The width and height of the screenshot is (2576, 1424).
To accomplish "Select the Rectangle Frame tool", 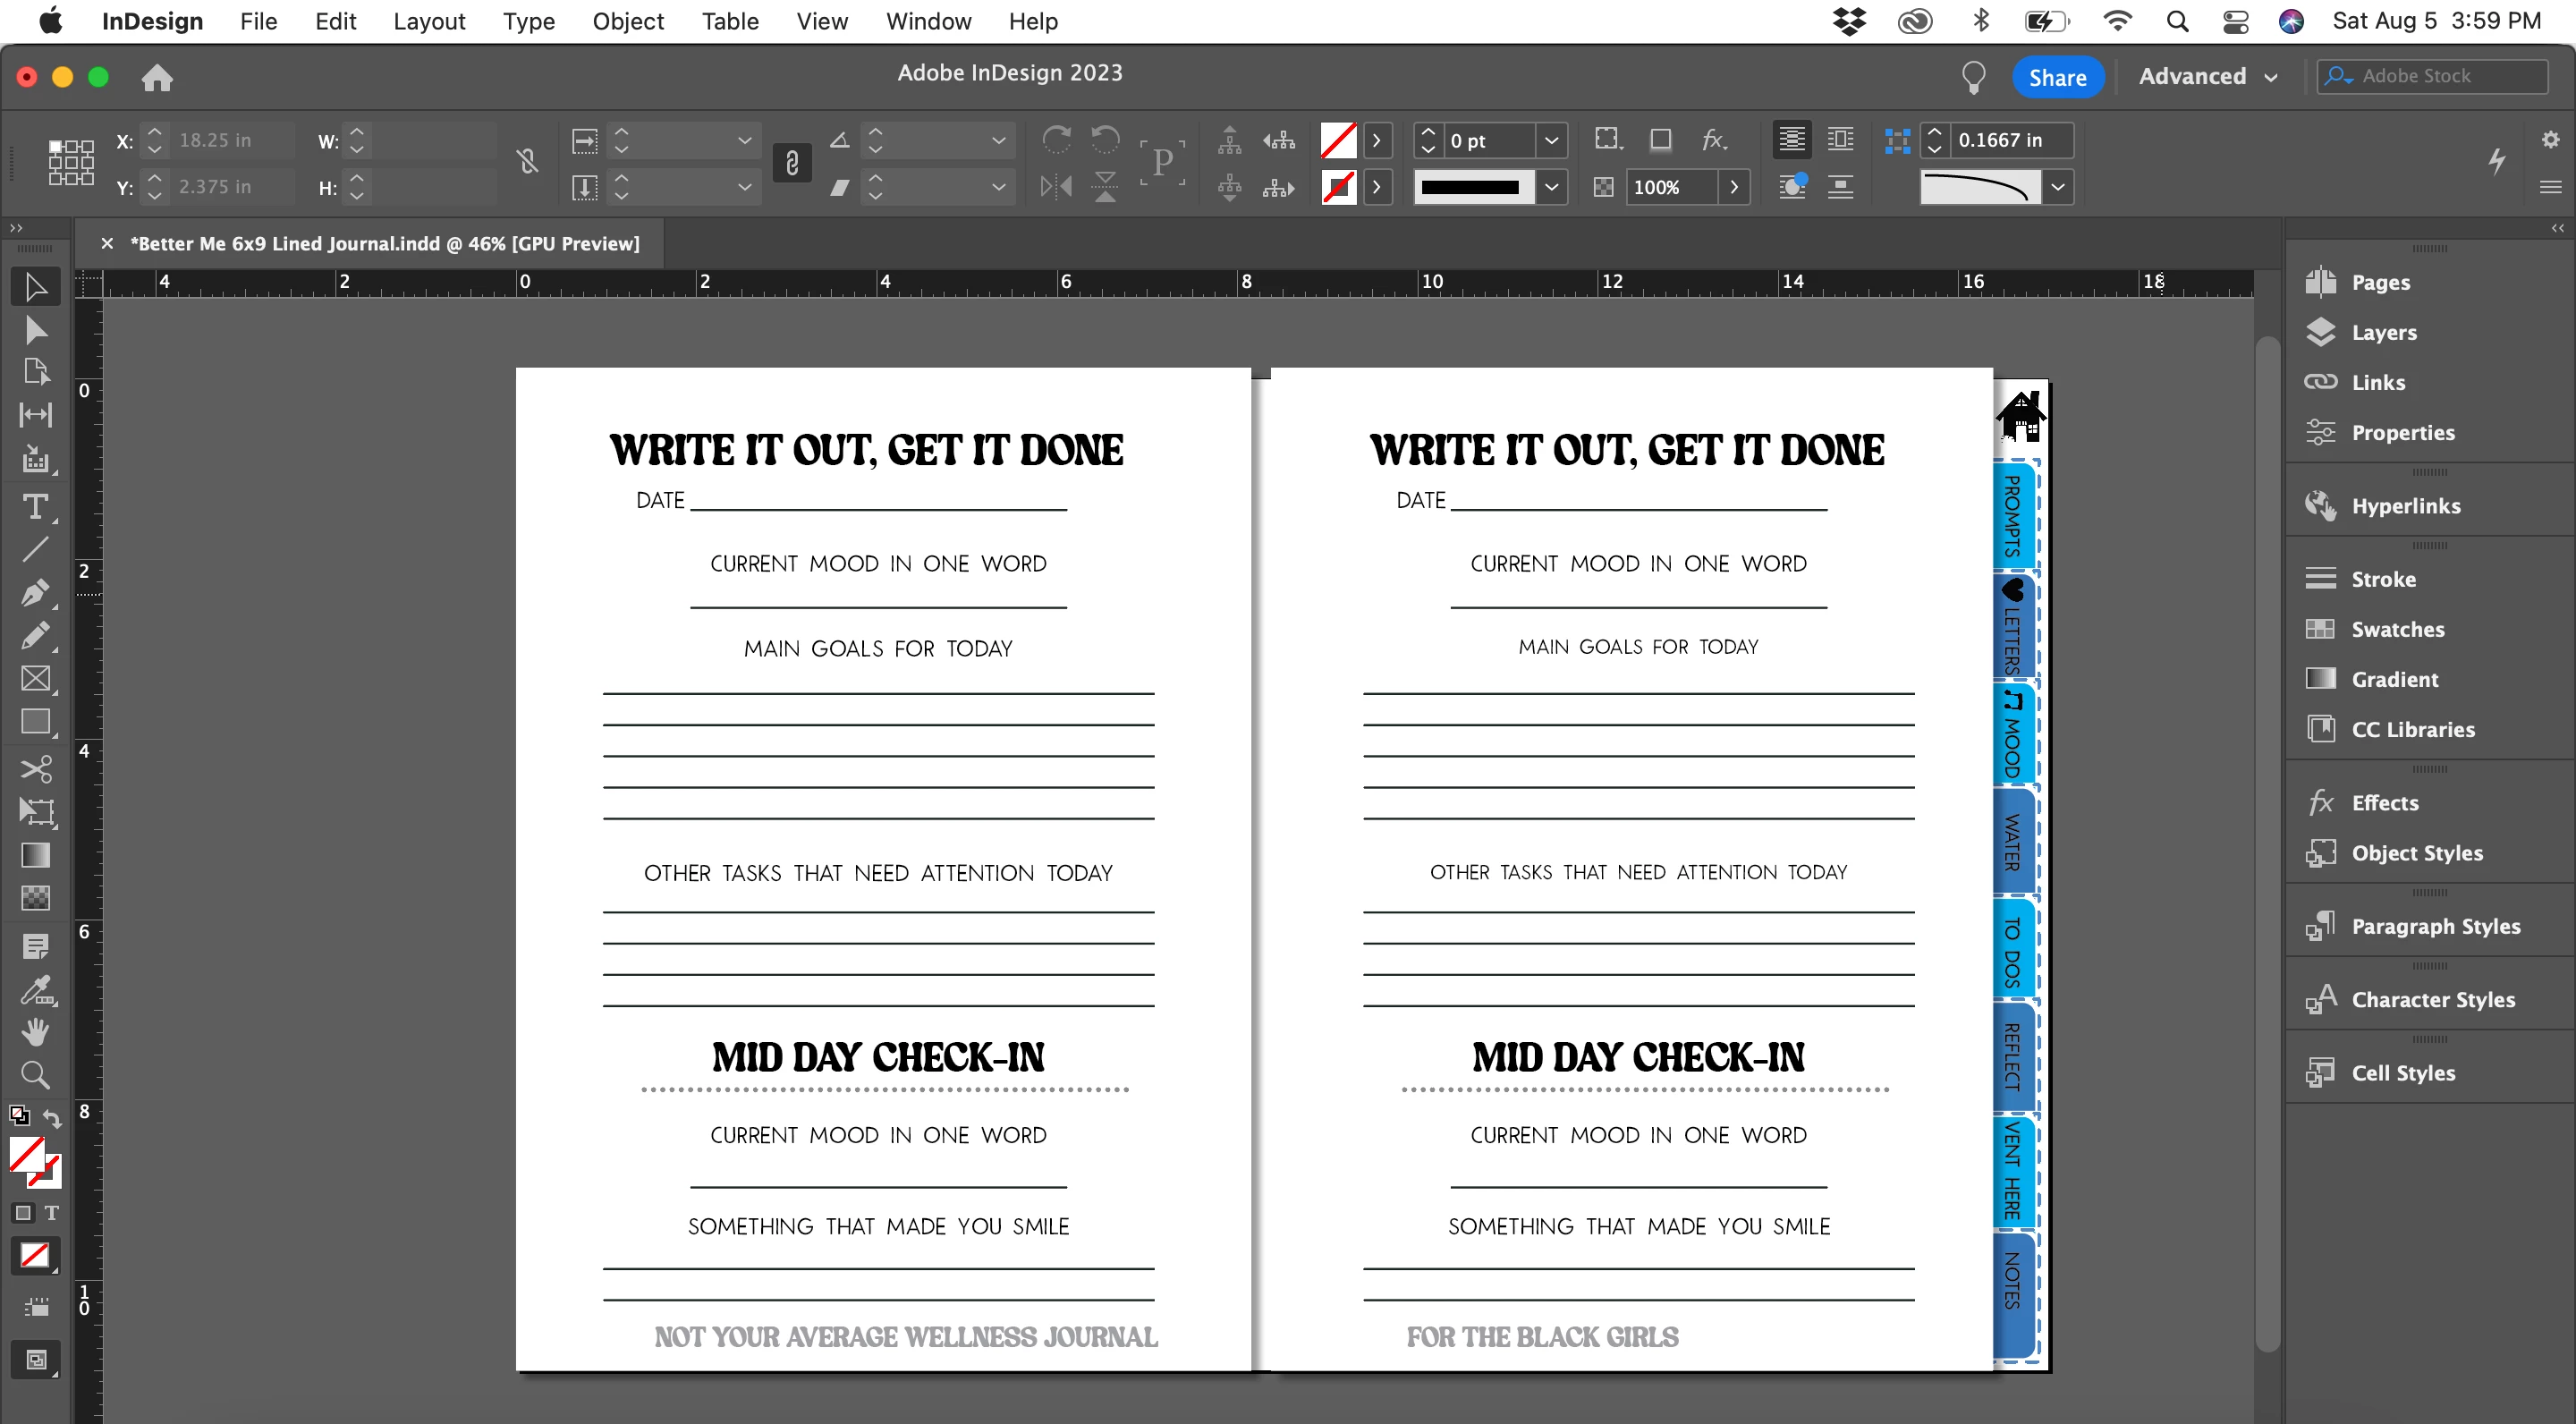I will (x=35, y=678).
